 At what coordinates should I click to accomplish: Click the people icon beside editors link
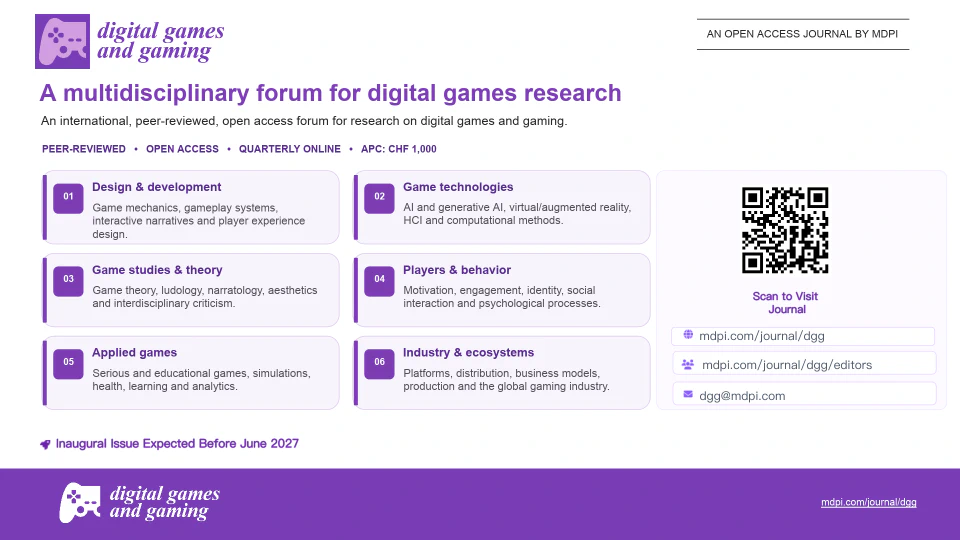tap(688, 364)
